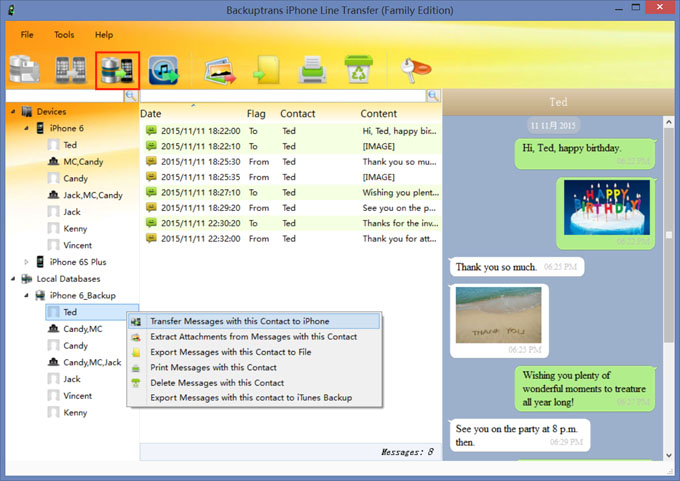Open the Happy Birthday cake image in chat
The height and width of the screenshot is (481, 680).
tap(607, 207)
